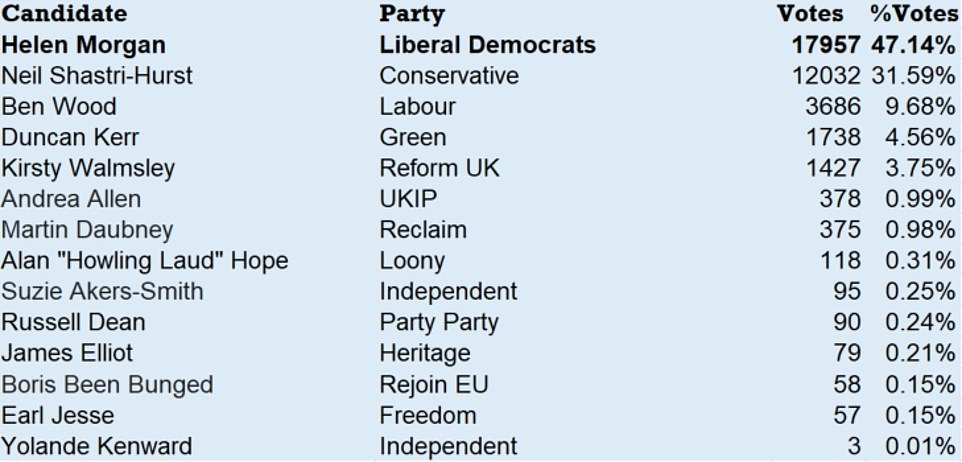Image resolution: width=962 pixels, height=462 pixels.
Task: Select Alan "Howling Laud" Hope's name
Action: tap(144, 261)
